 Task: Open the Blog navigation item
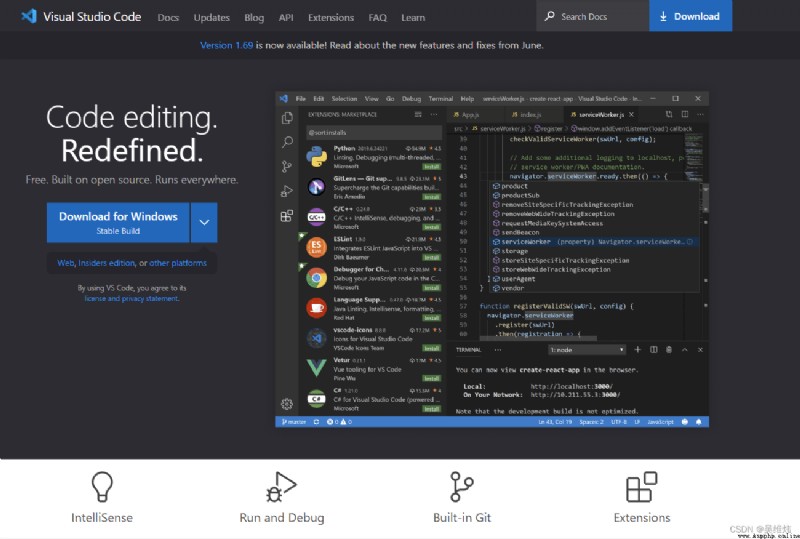pos(254,17)
